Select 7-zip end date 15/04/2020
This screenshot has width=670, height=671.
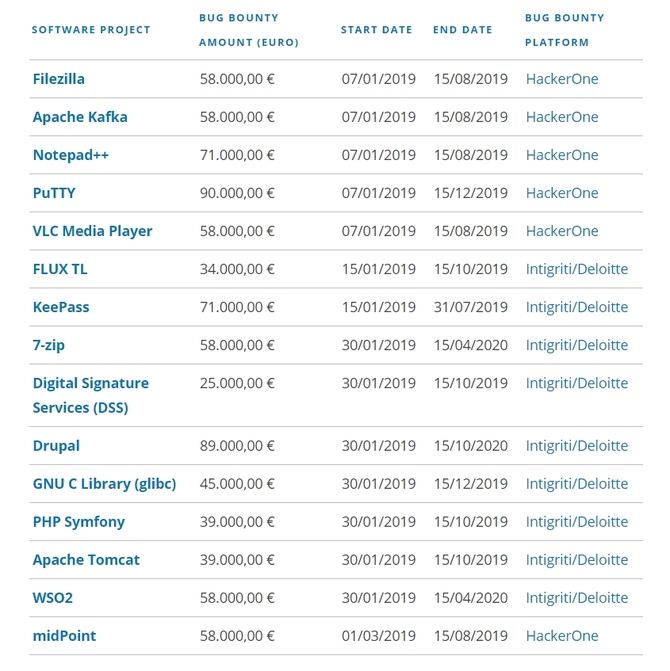[x=471, y=345]
